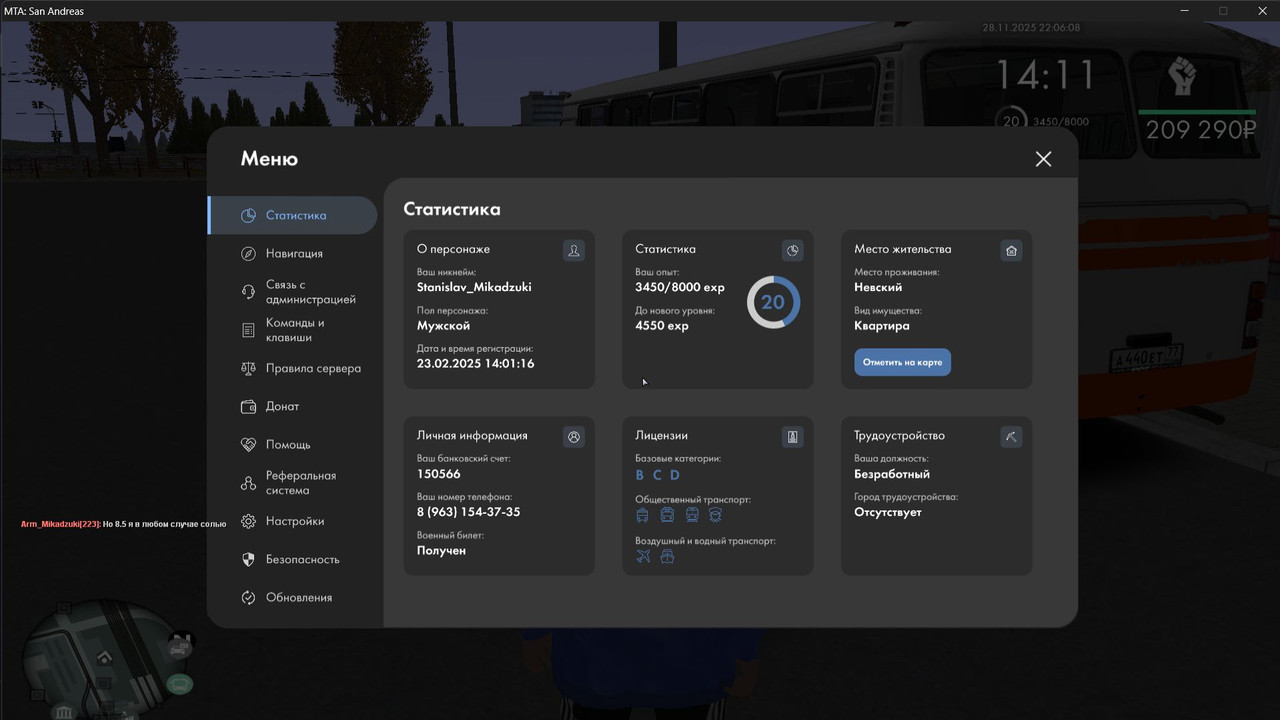Click the military ID status Получен
This screenshot has height=720, width=1280.
[441, 551]
